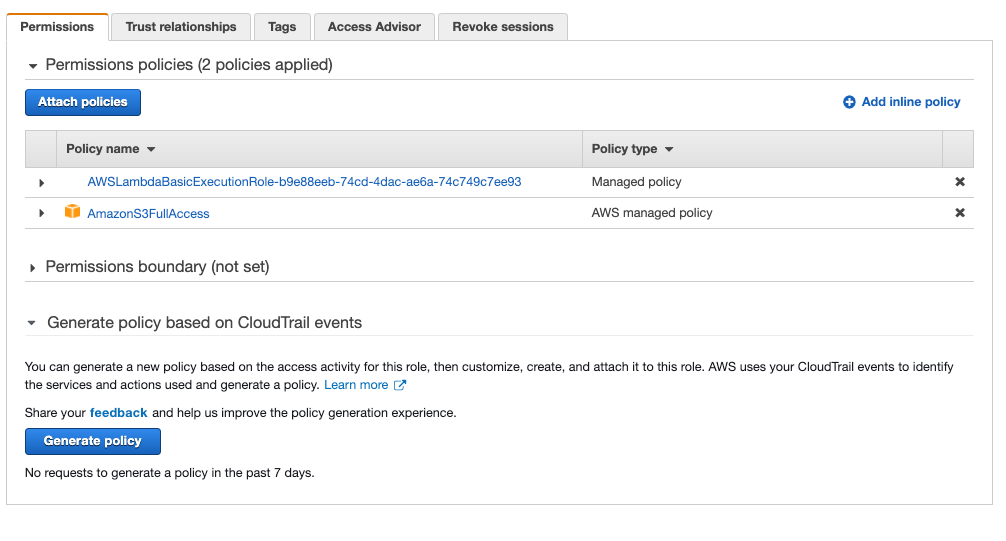
Task: Collapse Generate policy based on CloudTrail events
Action: (33, 324)
